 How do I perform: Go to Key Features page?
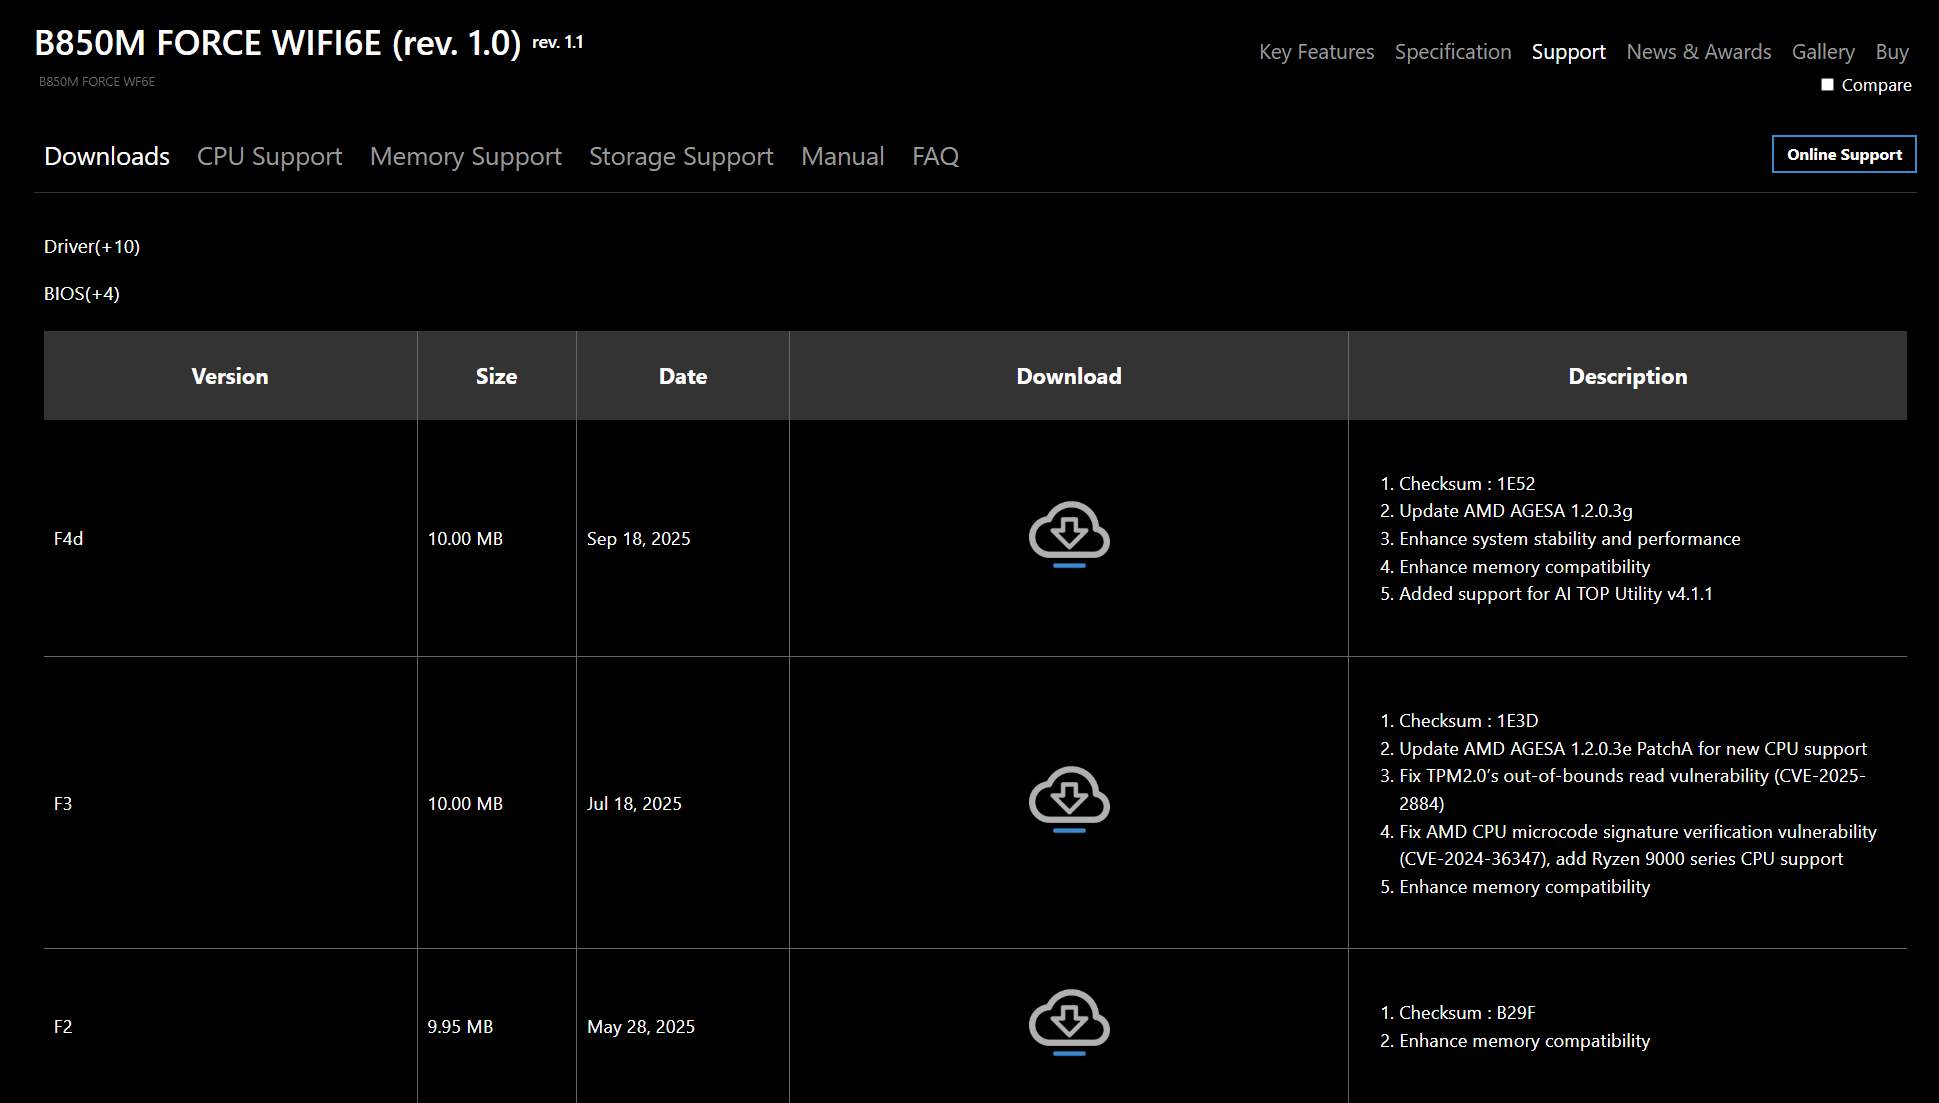click(x=1317, y=52)
